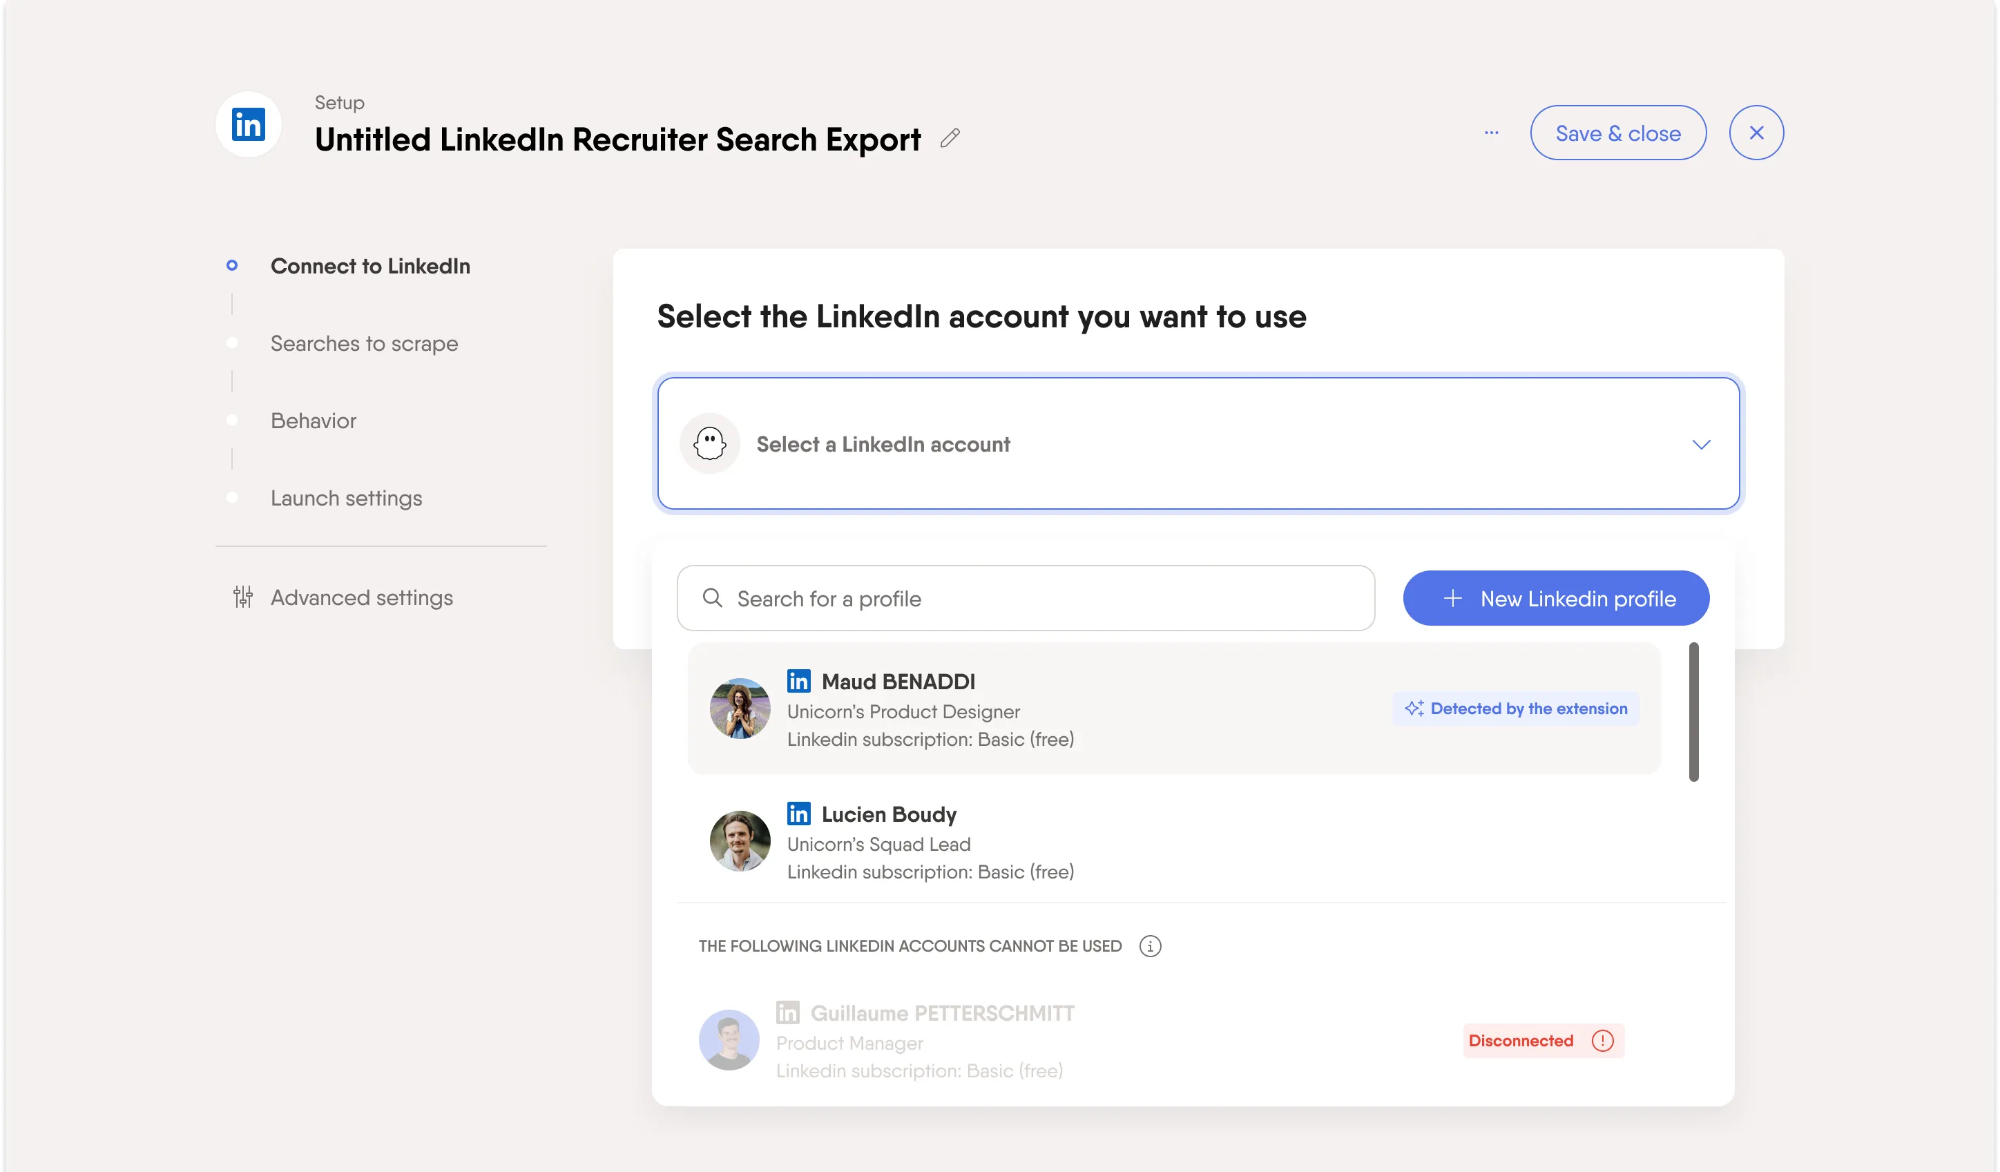Click Guillaume PETTERSCHMITT's avatar
Viewport: 2000px width, 1172px height.
pyautogui.click(x=729, y=1040)
